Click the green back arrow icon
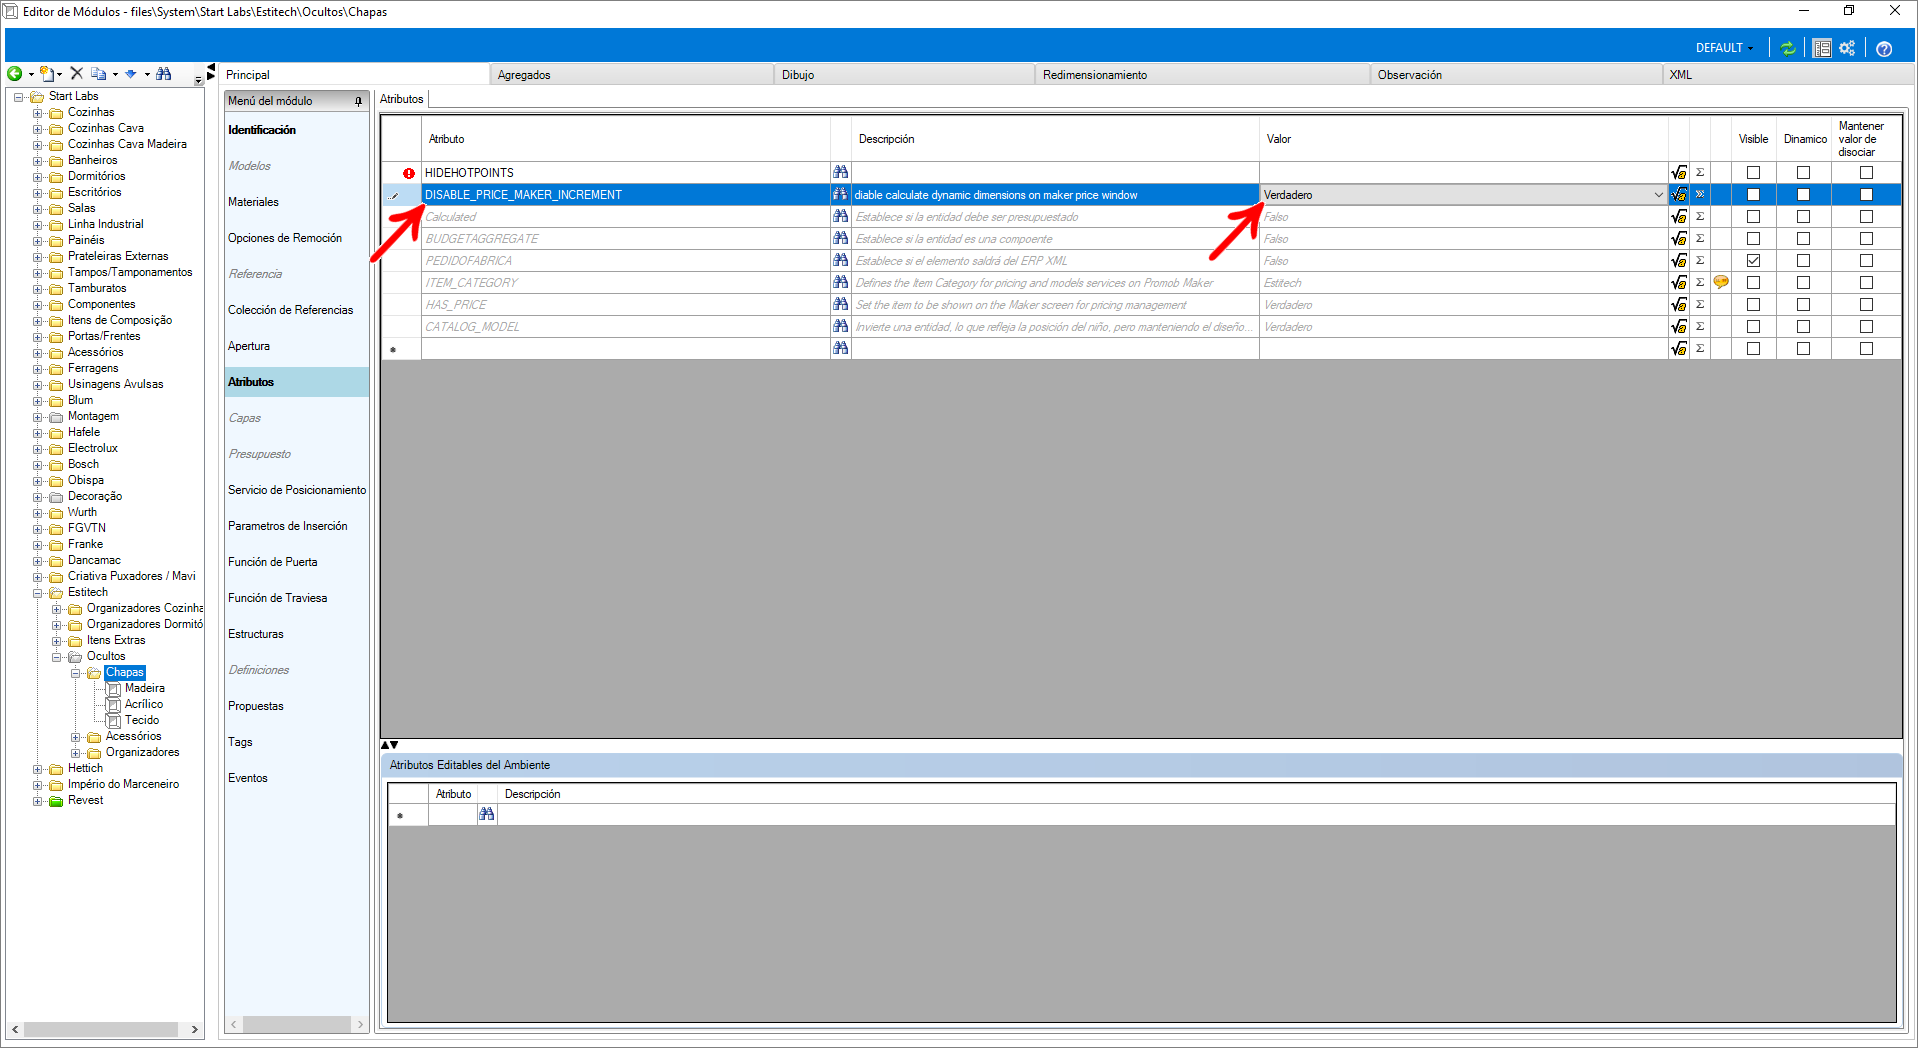The image size is (1918, 1048). (x=15, y=74)
